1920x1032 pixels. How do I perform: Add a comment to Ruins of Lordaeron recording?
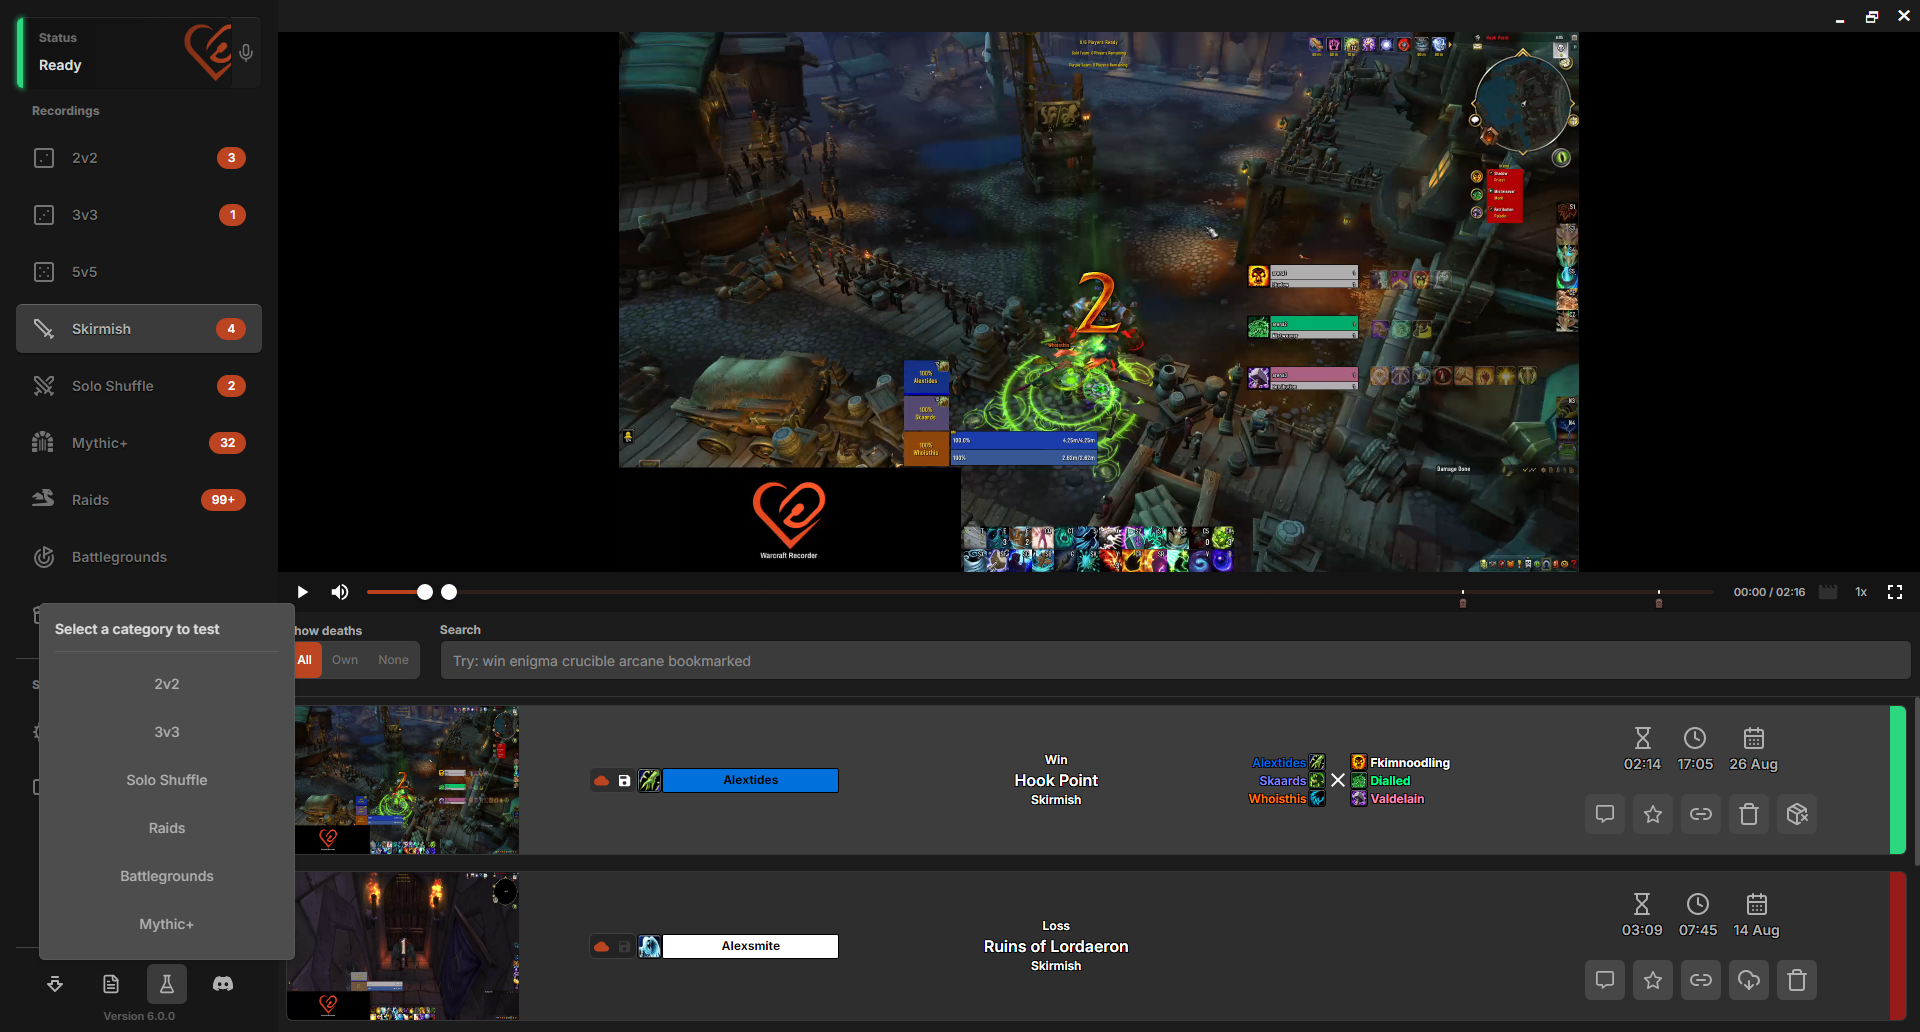coord(1605,980)
